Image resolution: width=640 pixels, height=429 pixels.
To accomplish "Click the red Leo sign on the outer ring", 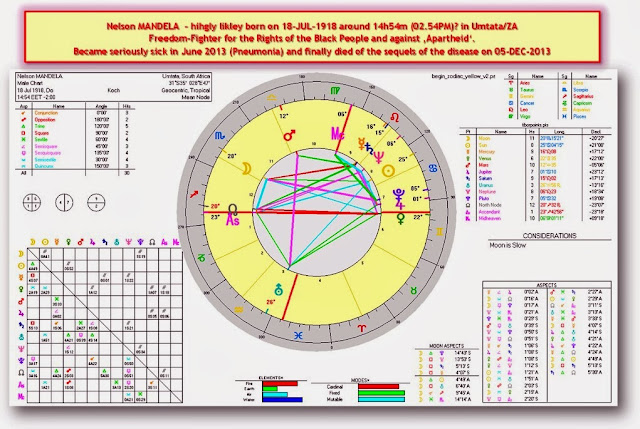I will [x=395, y=118].
